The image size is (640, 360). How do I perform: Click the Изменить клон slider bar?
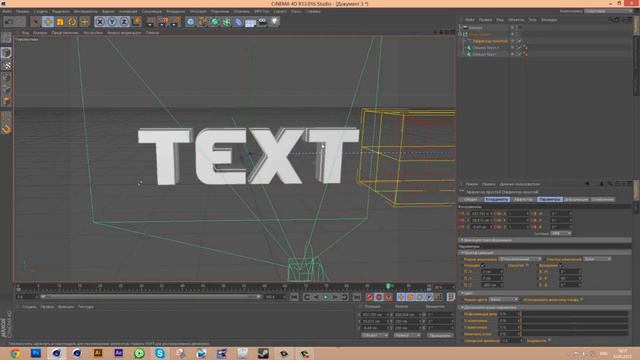[x=575, y=333]
